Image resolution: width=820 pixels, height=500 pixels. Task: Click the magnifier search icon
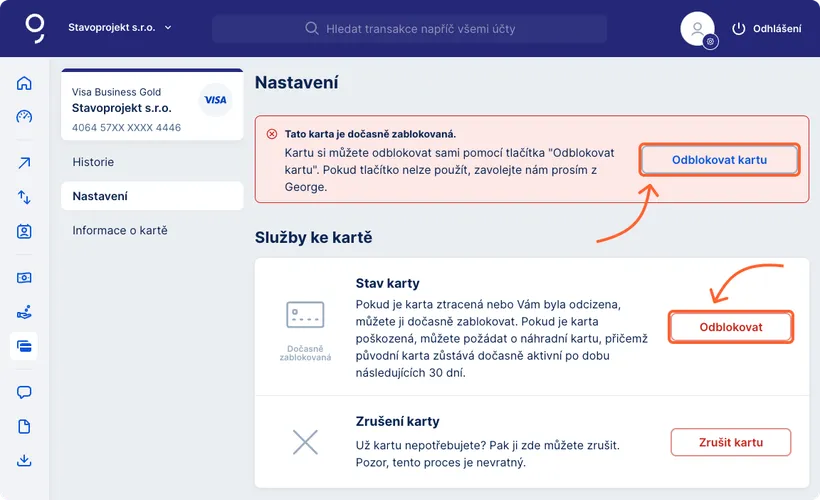click(x=312, y=28)
